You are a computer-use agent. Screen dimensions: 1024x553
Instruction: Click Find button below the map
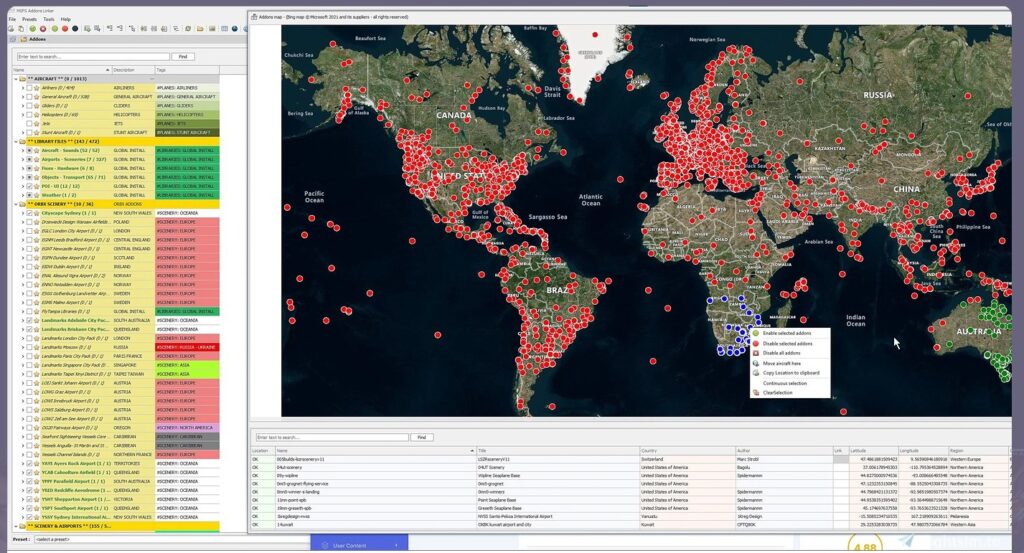point(422,437)
